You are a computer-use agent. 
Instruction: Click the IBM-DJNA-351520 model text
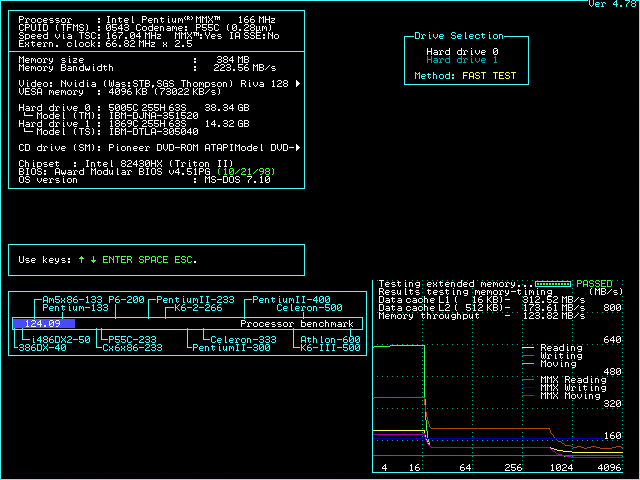pyautogui.click(x=153, y=116)
